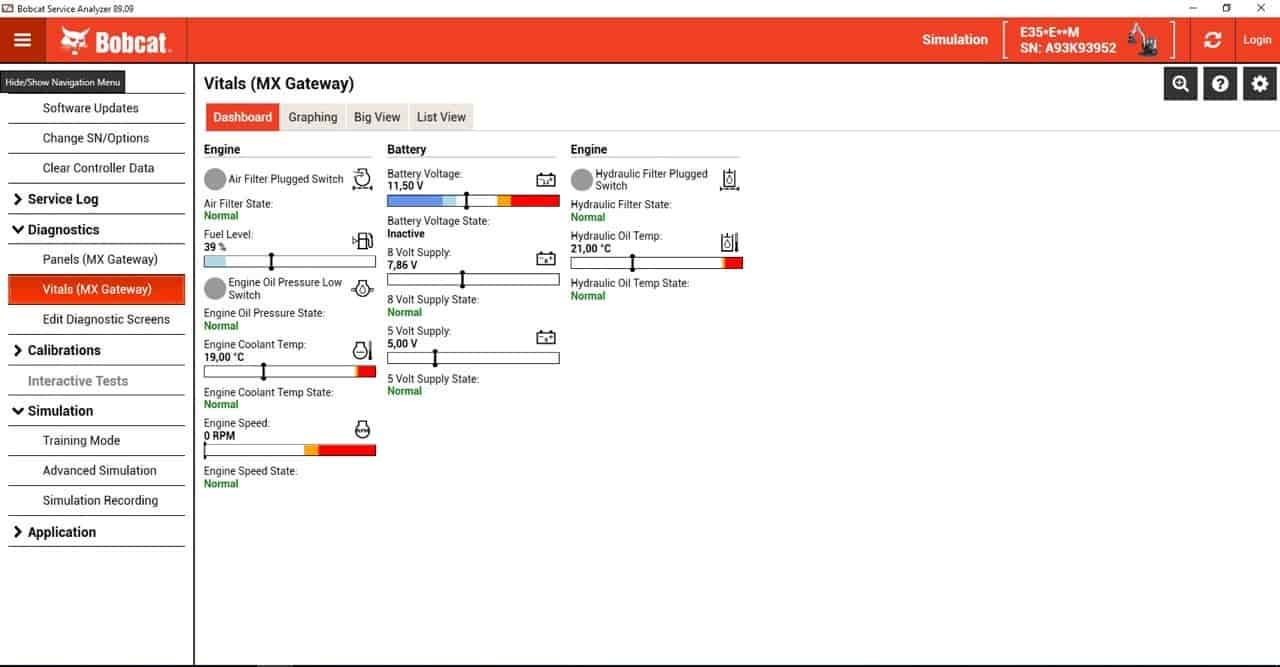Collapse the Diagnostics section

click(97, 229)
